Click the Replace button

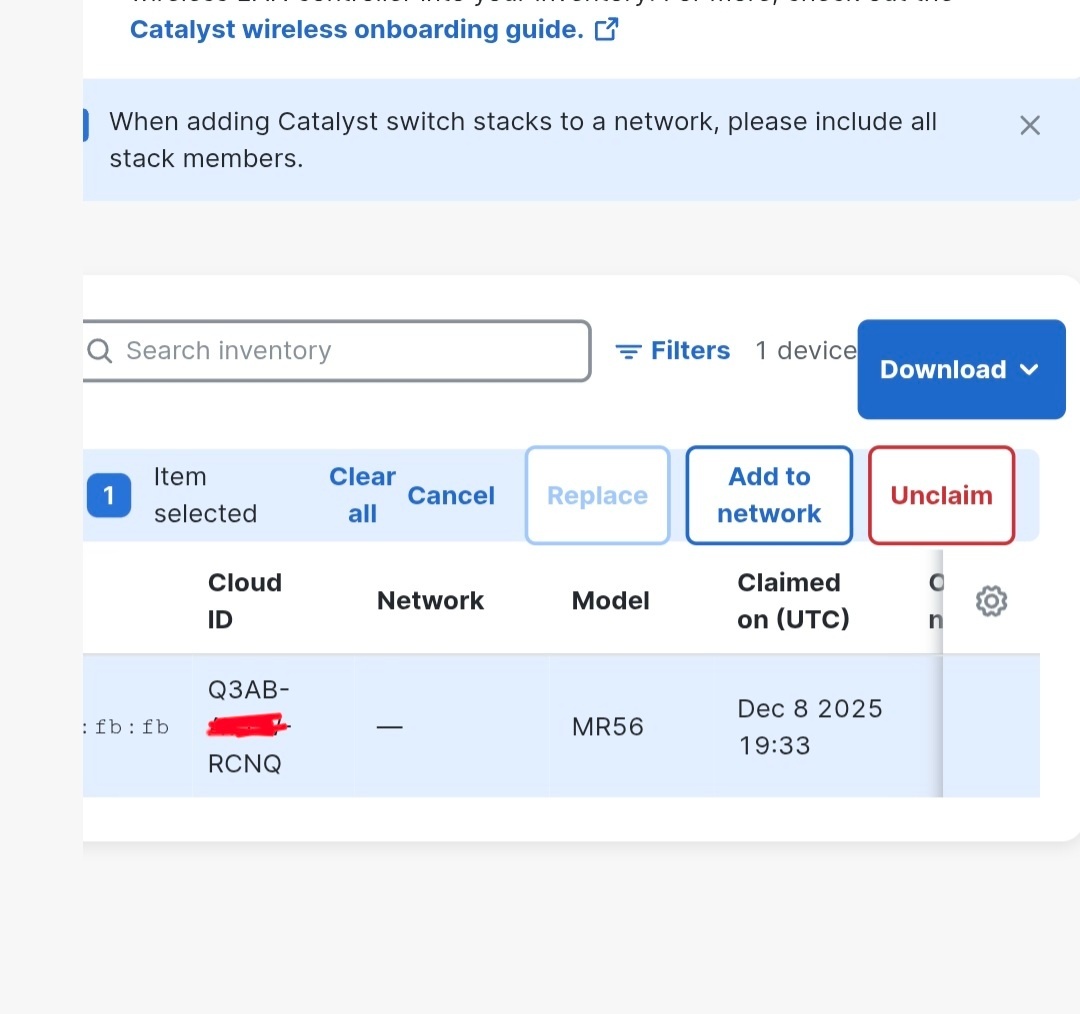point(597,494)
